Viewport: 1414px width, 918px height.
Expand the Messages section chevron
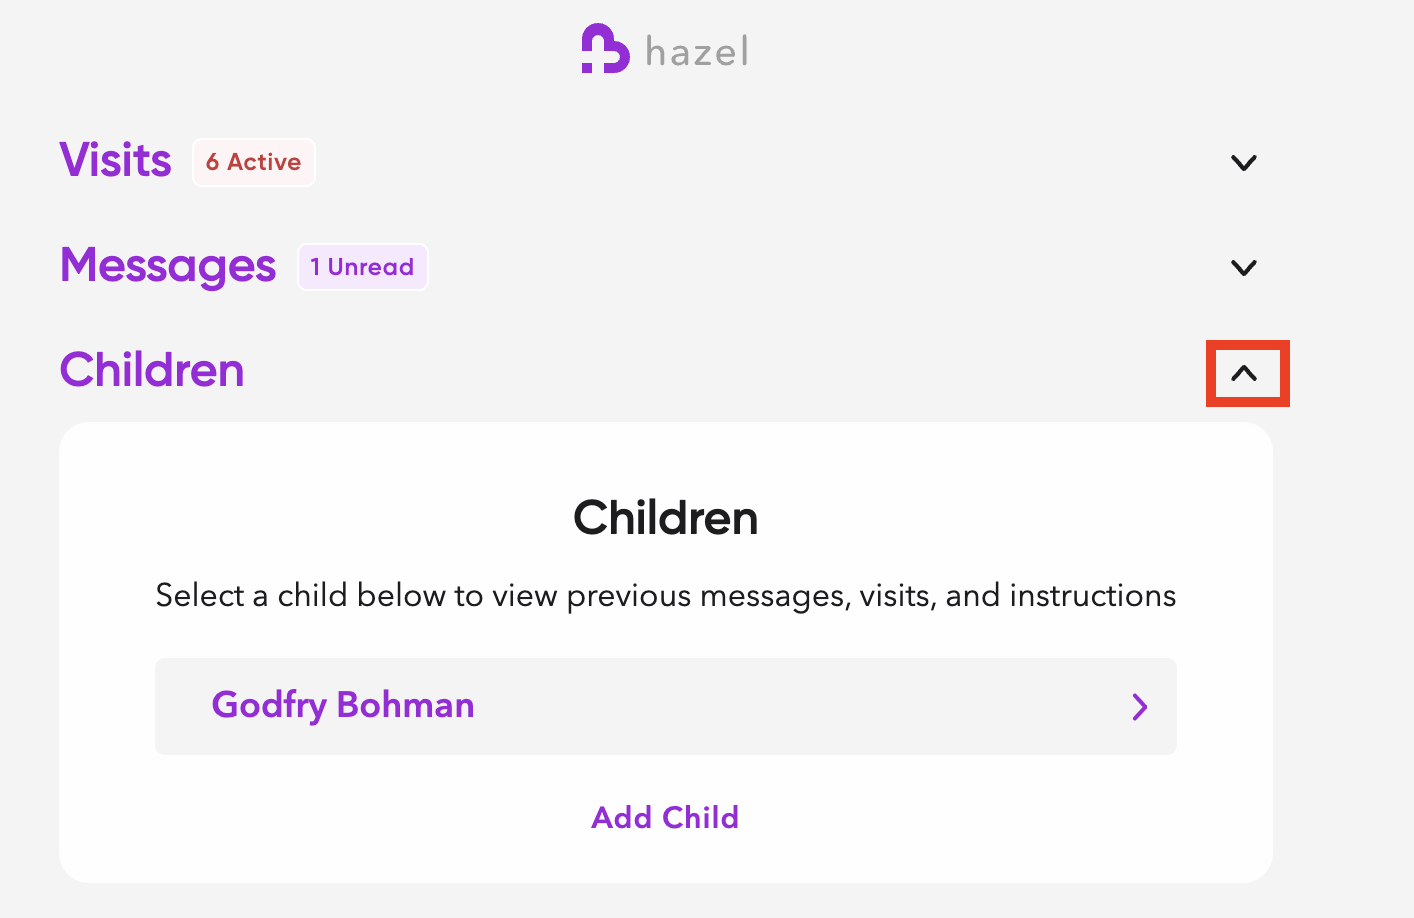1243,268
